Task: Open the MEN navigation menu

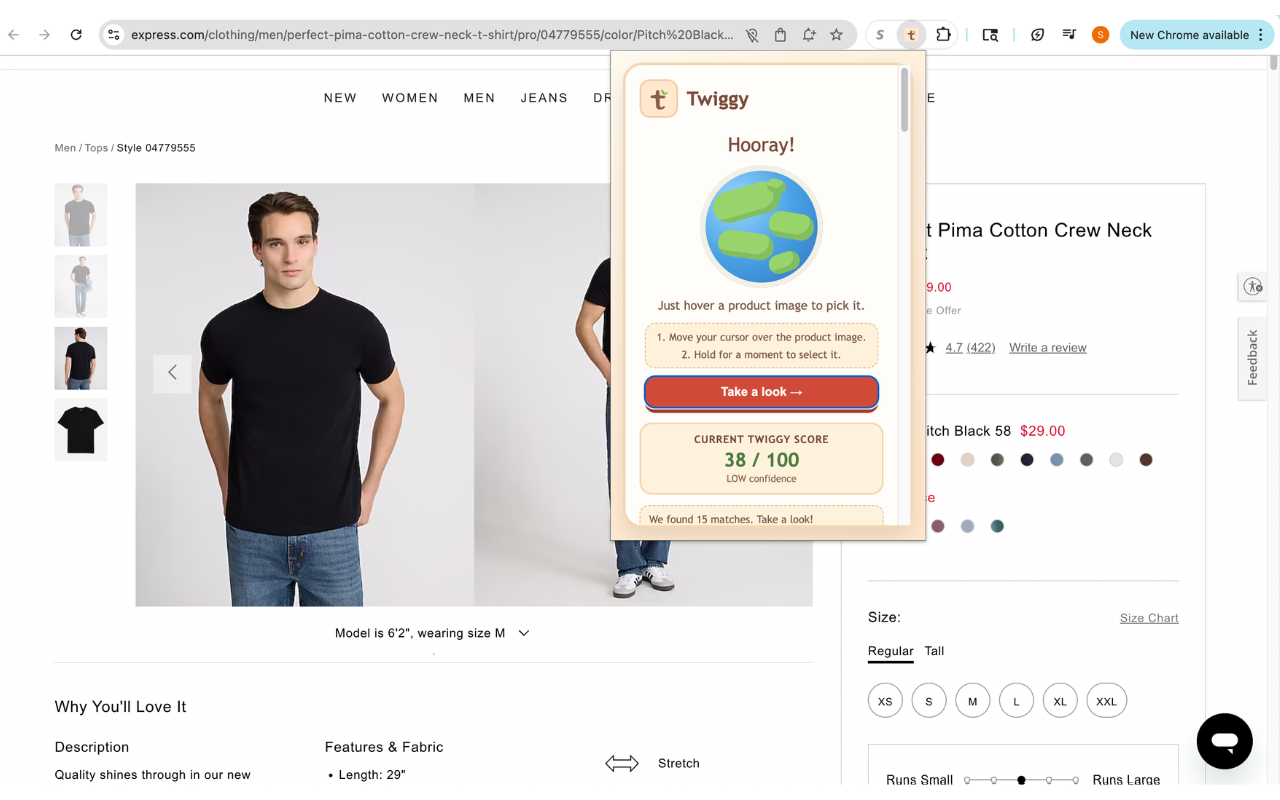Action: coord(479,97)
